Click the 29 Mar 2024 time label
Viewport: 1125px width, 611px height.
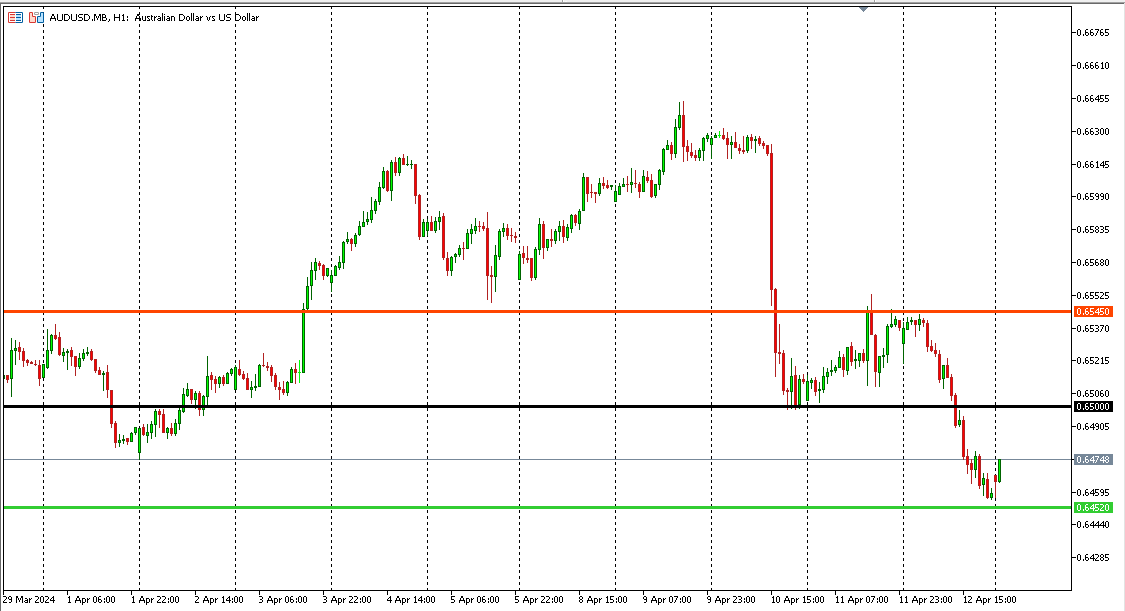[x=29, y=600]
